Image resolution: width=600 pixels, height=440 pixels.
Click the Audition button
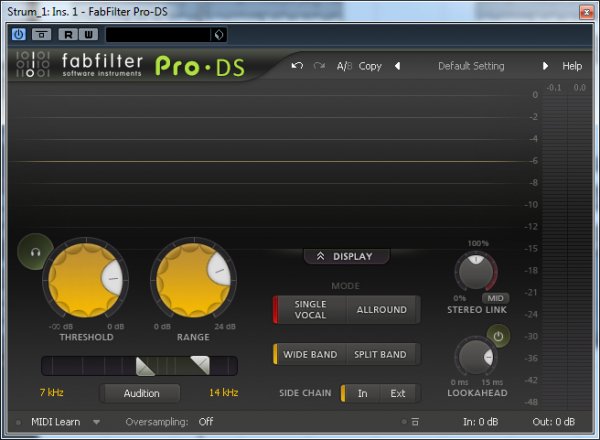(142, 393)
